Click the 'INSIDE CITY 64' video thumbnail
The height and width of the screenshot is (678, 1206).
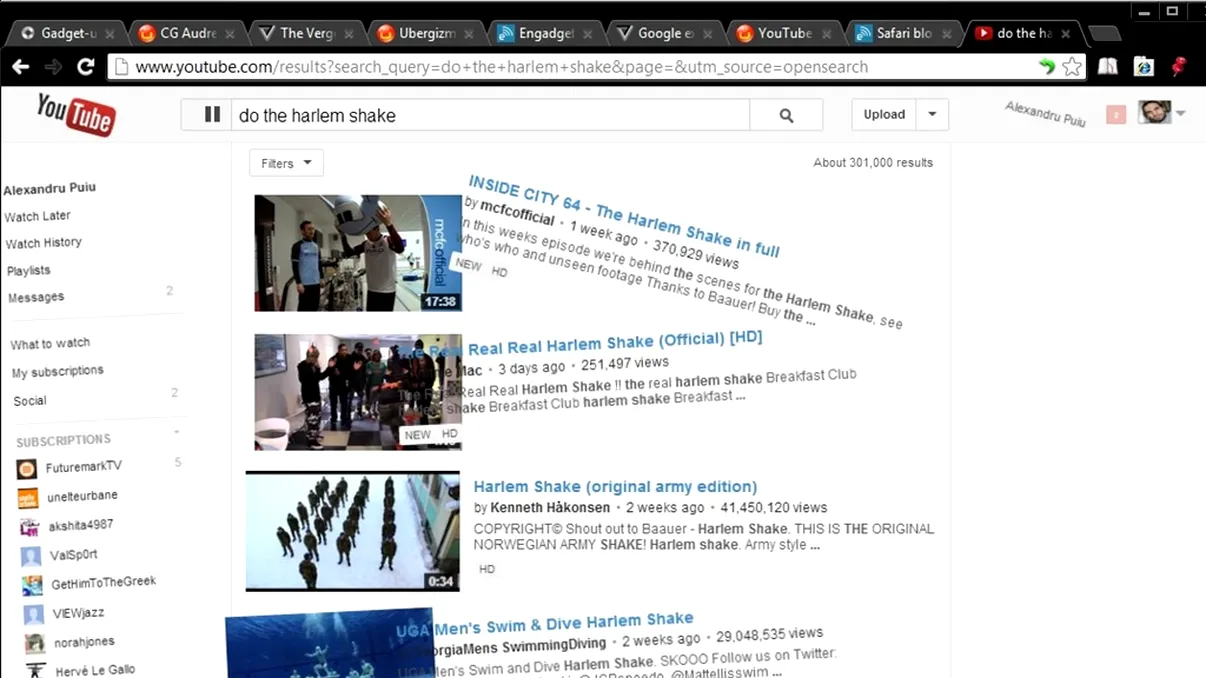(357, 252)
